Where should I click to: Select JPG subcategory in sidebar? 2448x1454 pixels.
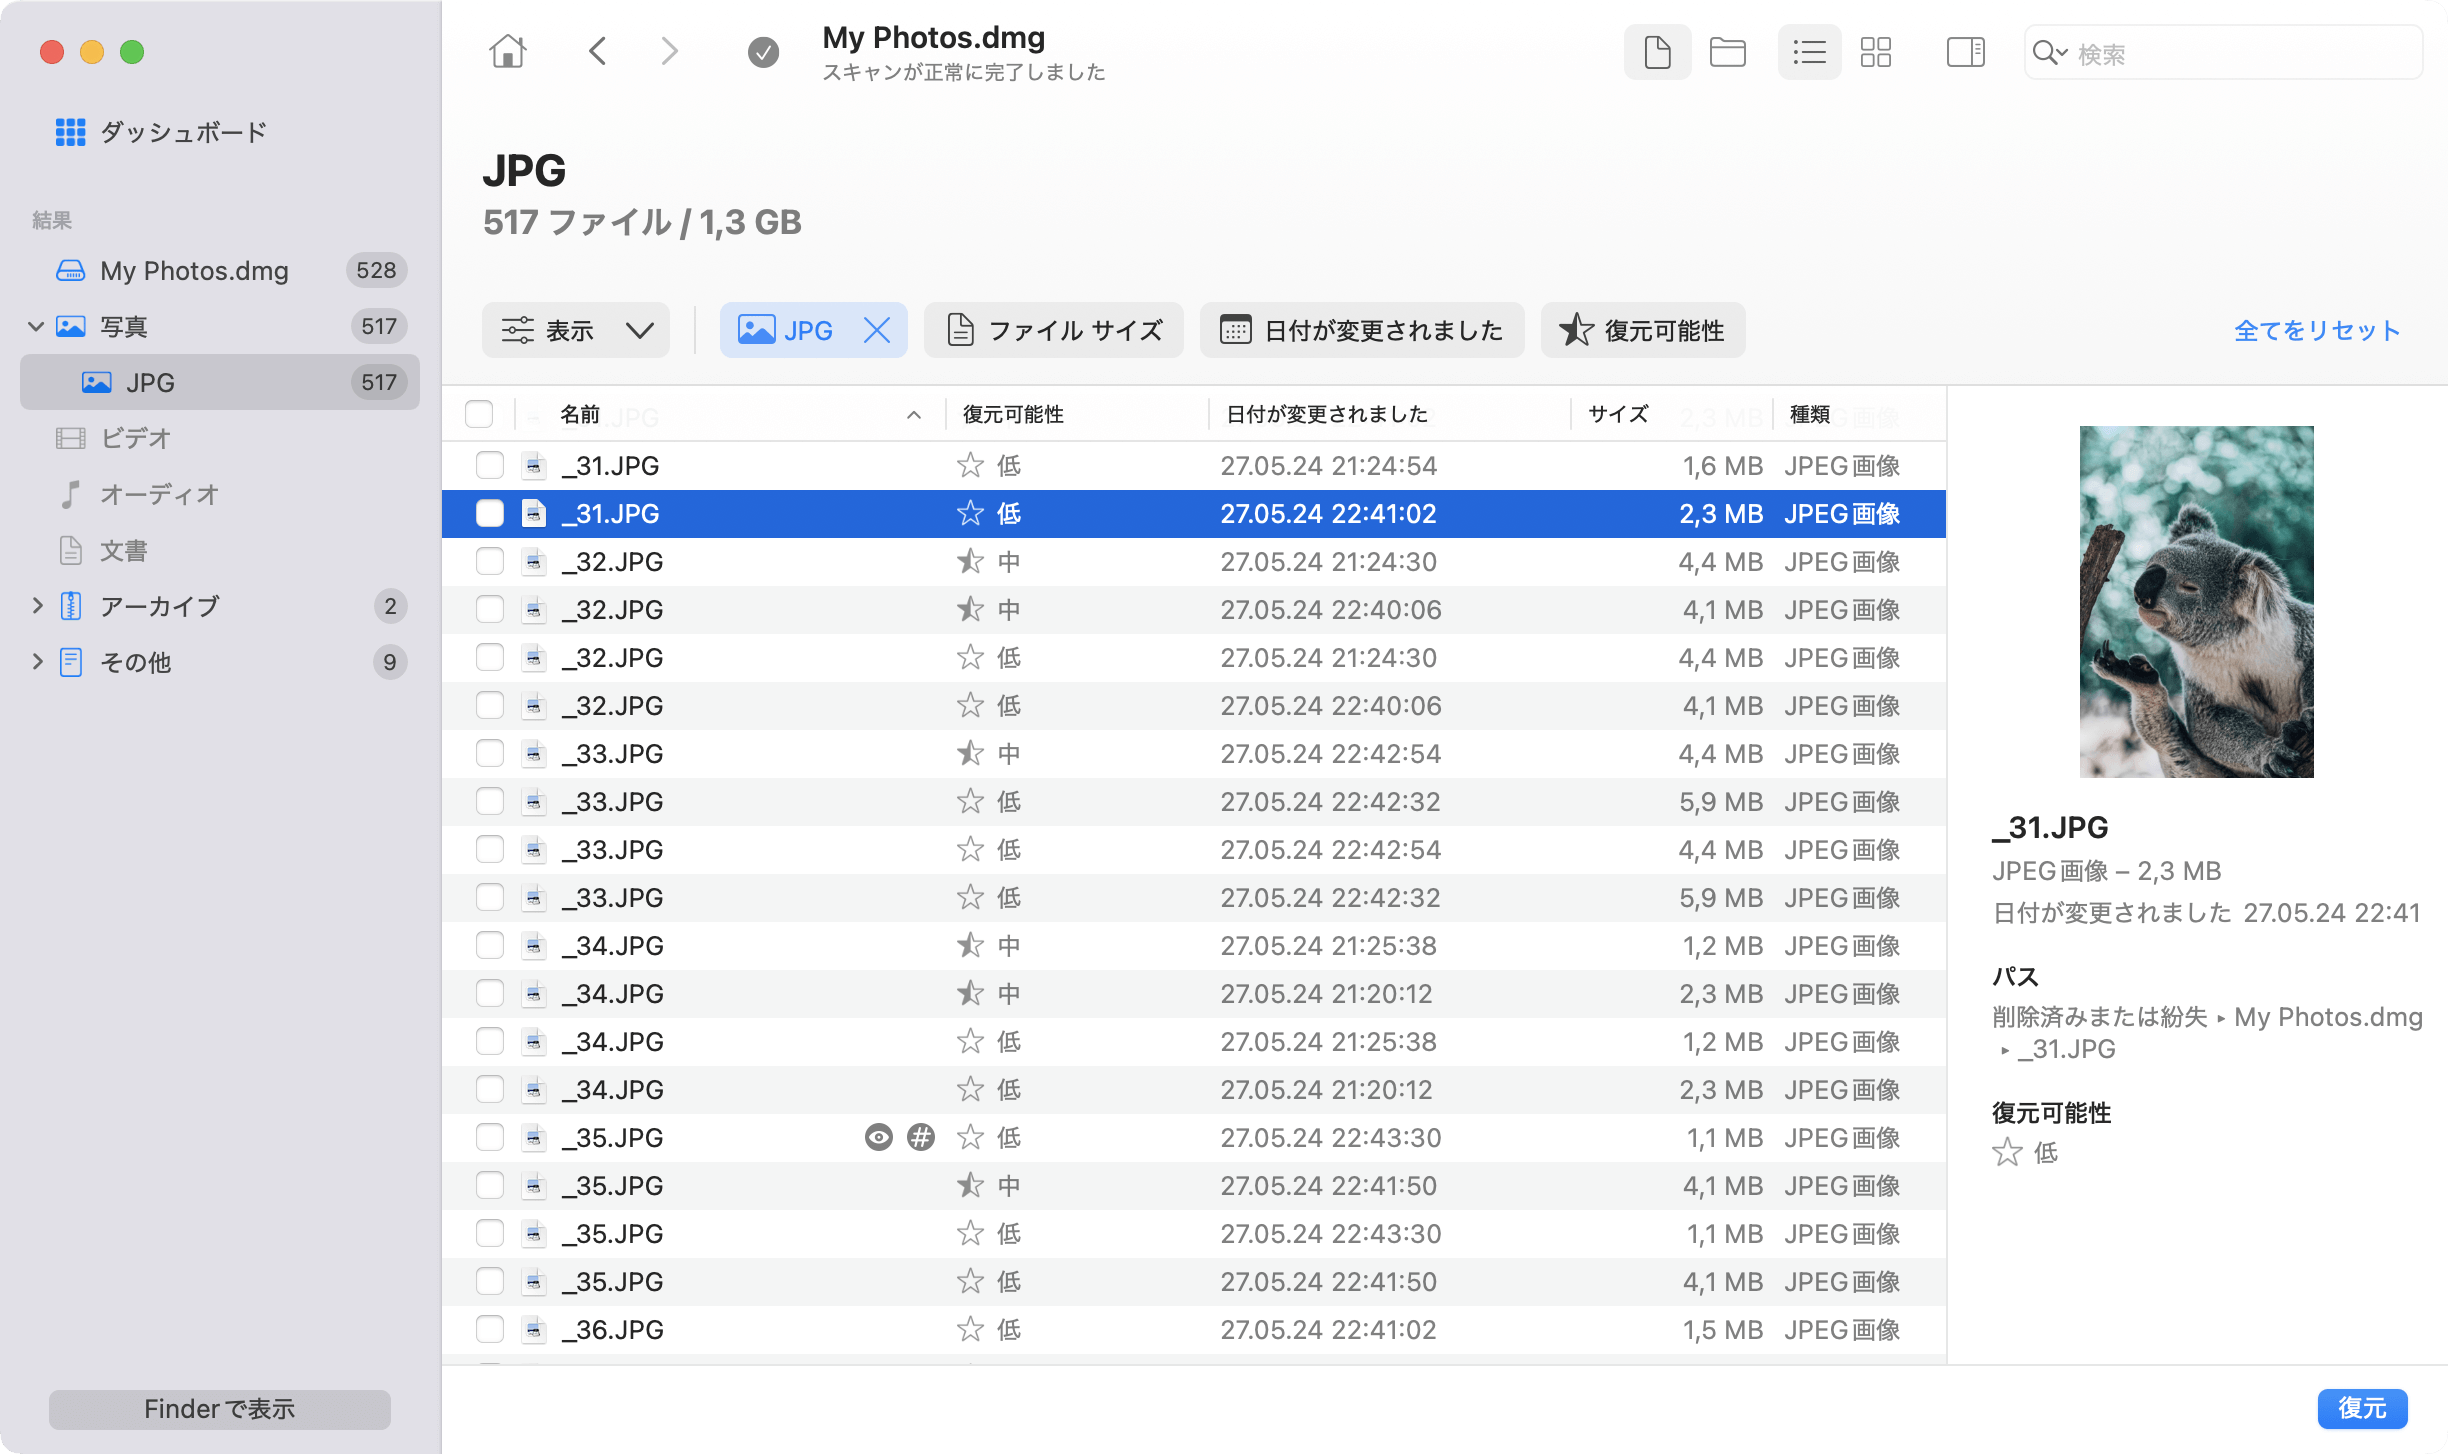click(219, 382)
